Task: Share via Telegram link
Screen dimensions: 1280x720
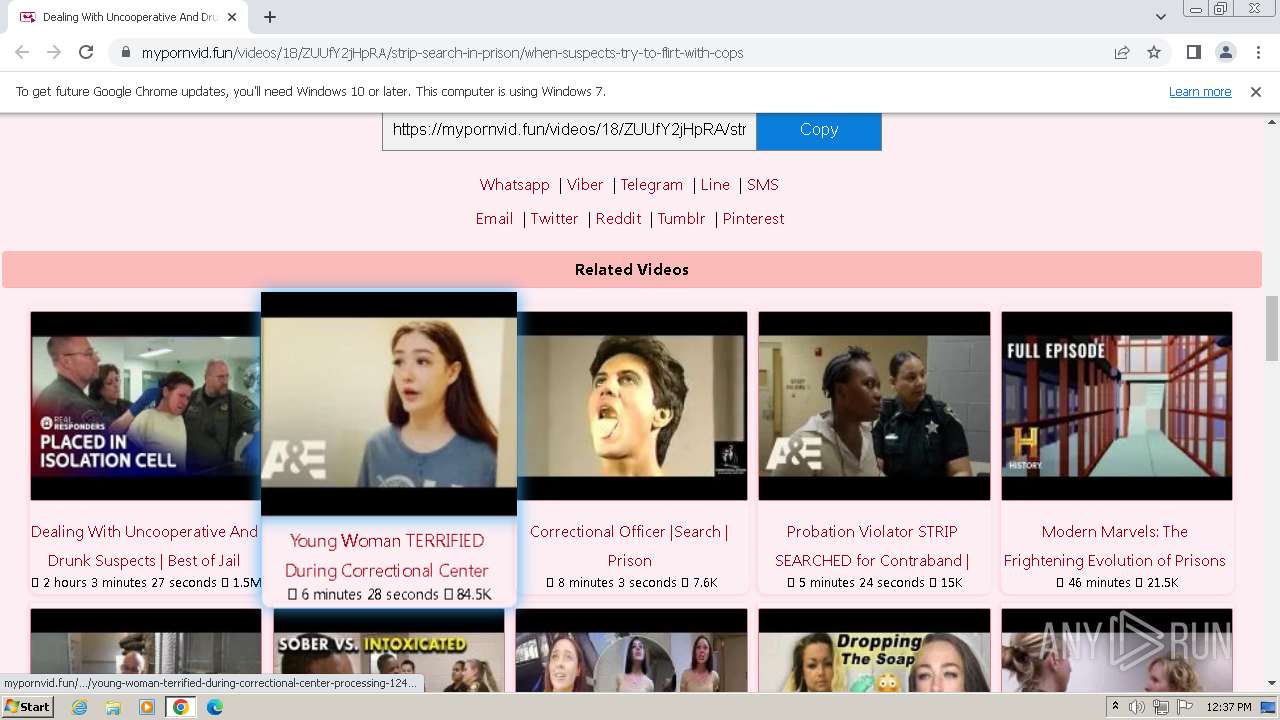Action: pyautogui.click(x=651, y=185)
